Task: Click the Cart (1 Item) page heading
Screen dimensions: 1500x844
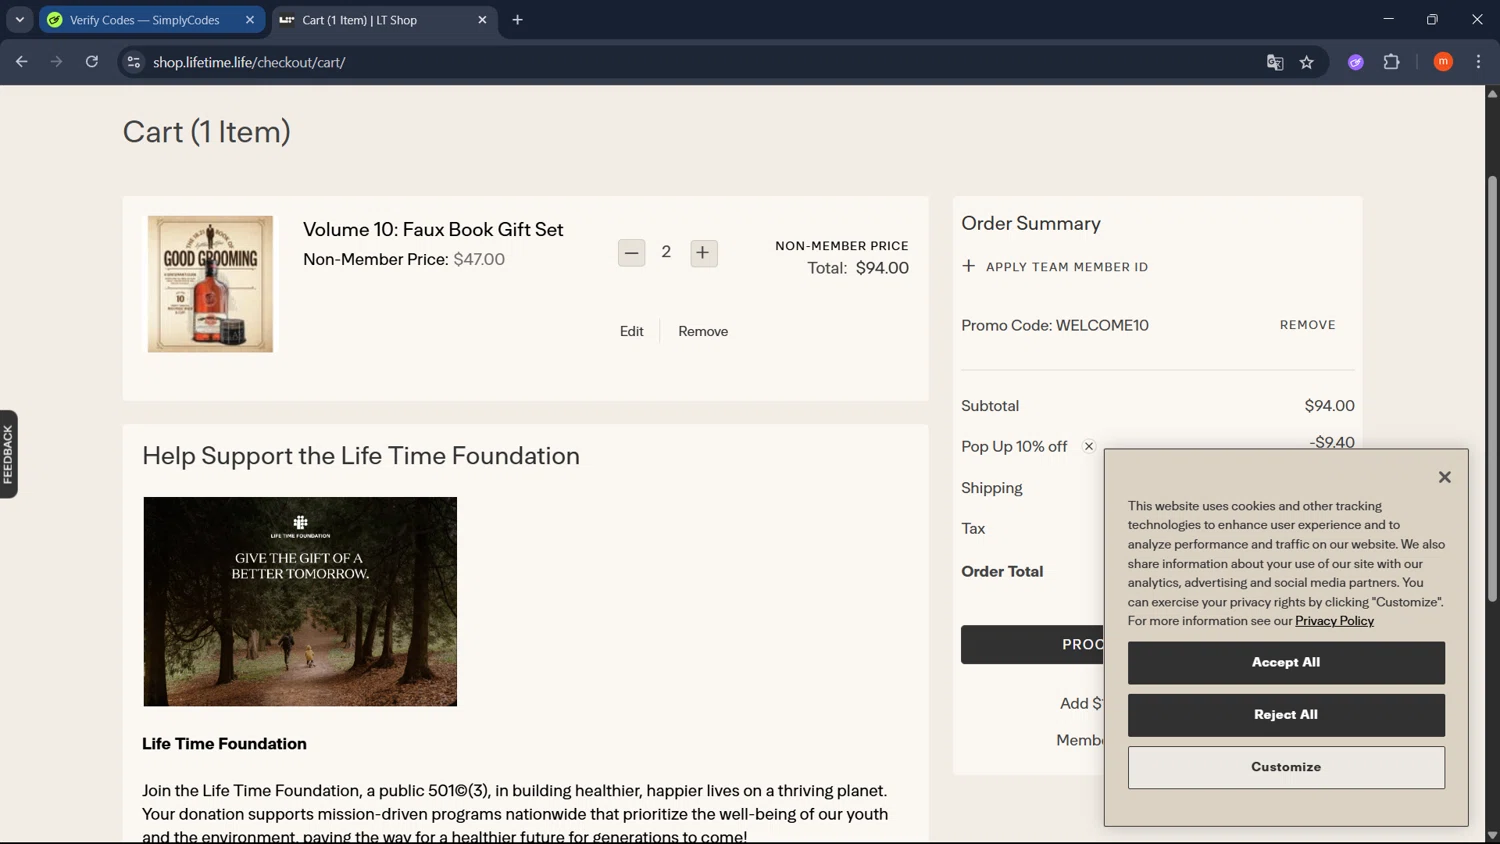Action: tap(207, 132)
